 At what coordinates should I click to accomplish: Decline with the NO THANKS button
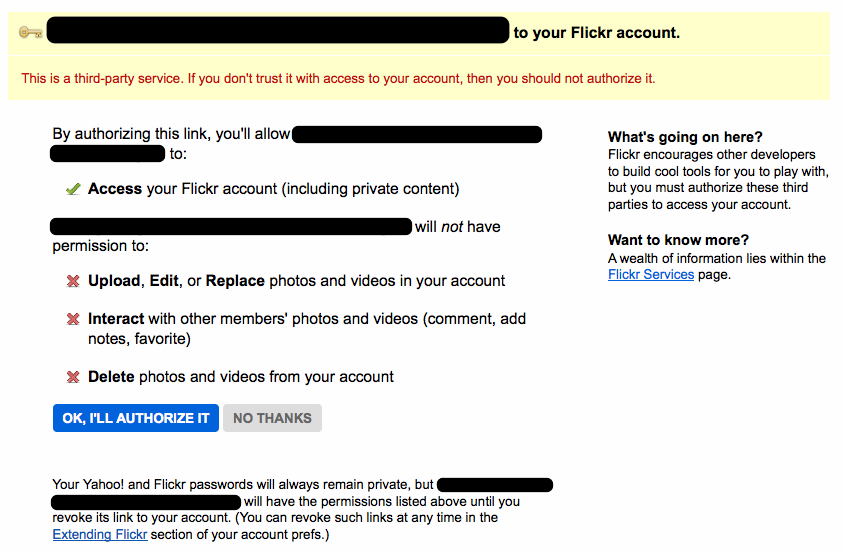click(272, 418)
